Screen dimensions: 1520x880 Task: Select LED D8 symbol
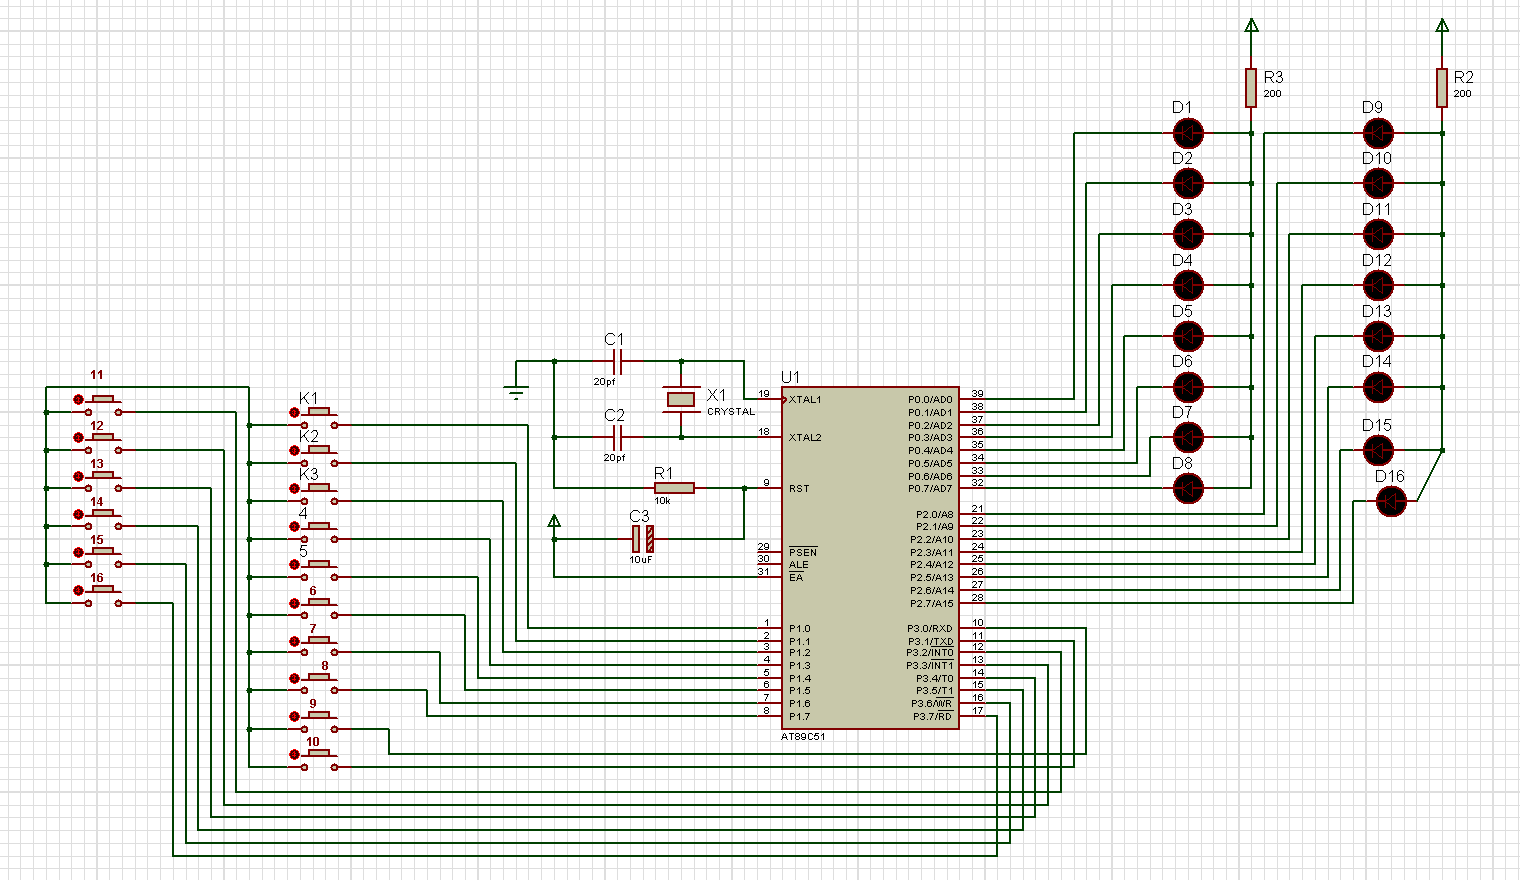click(1188, 488)
